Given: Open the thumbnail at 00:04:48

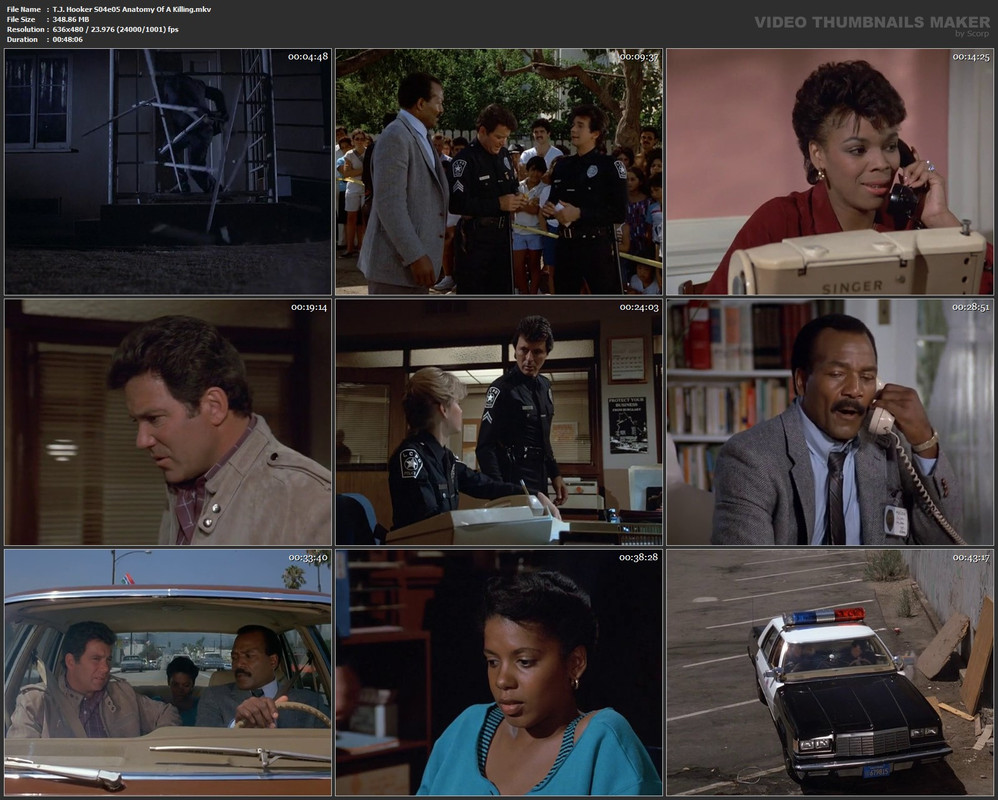Looking at the screenshot, I should pos(168,172).
